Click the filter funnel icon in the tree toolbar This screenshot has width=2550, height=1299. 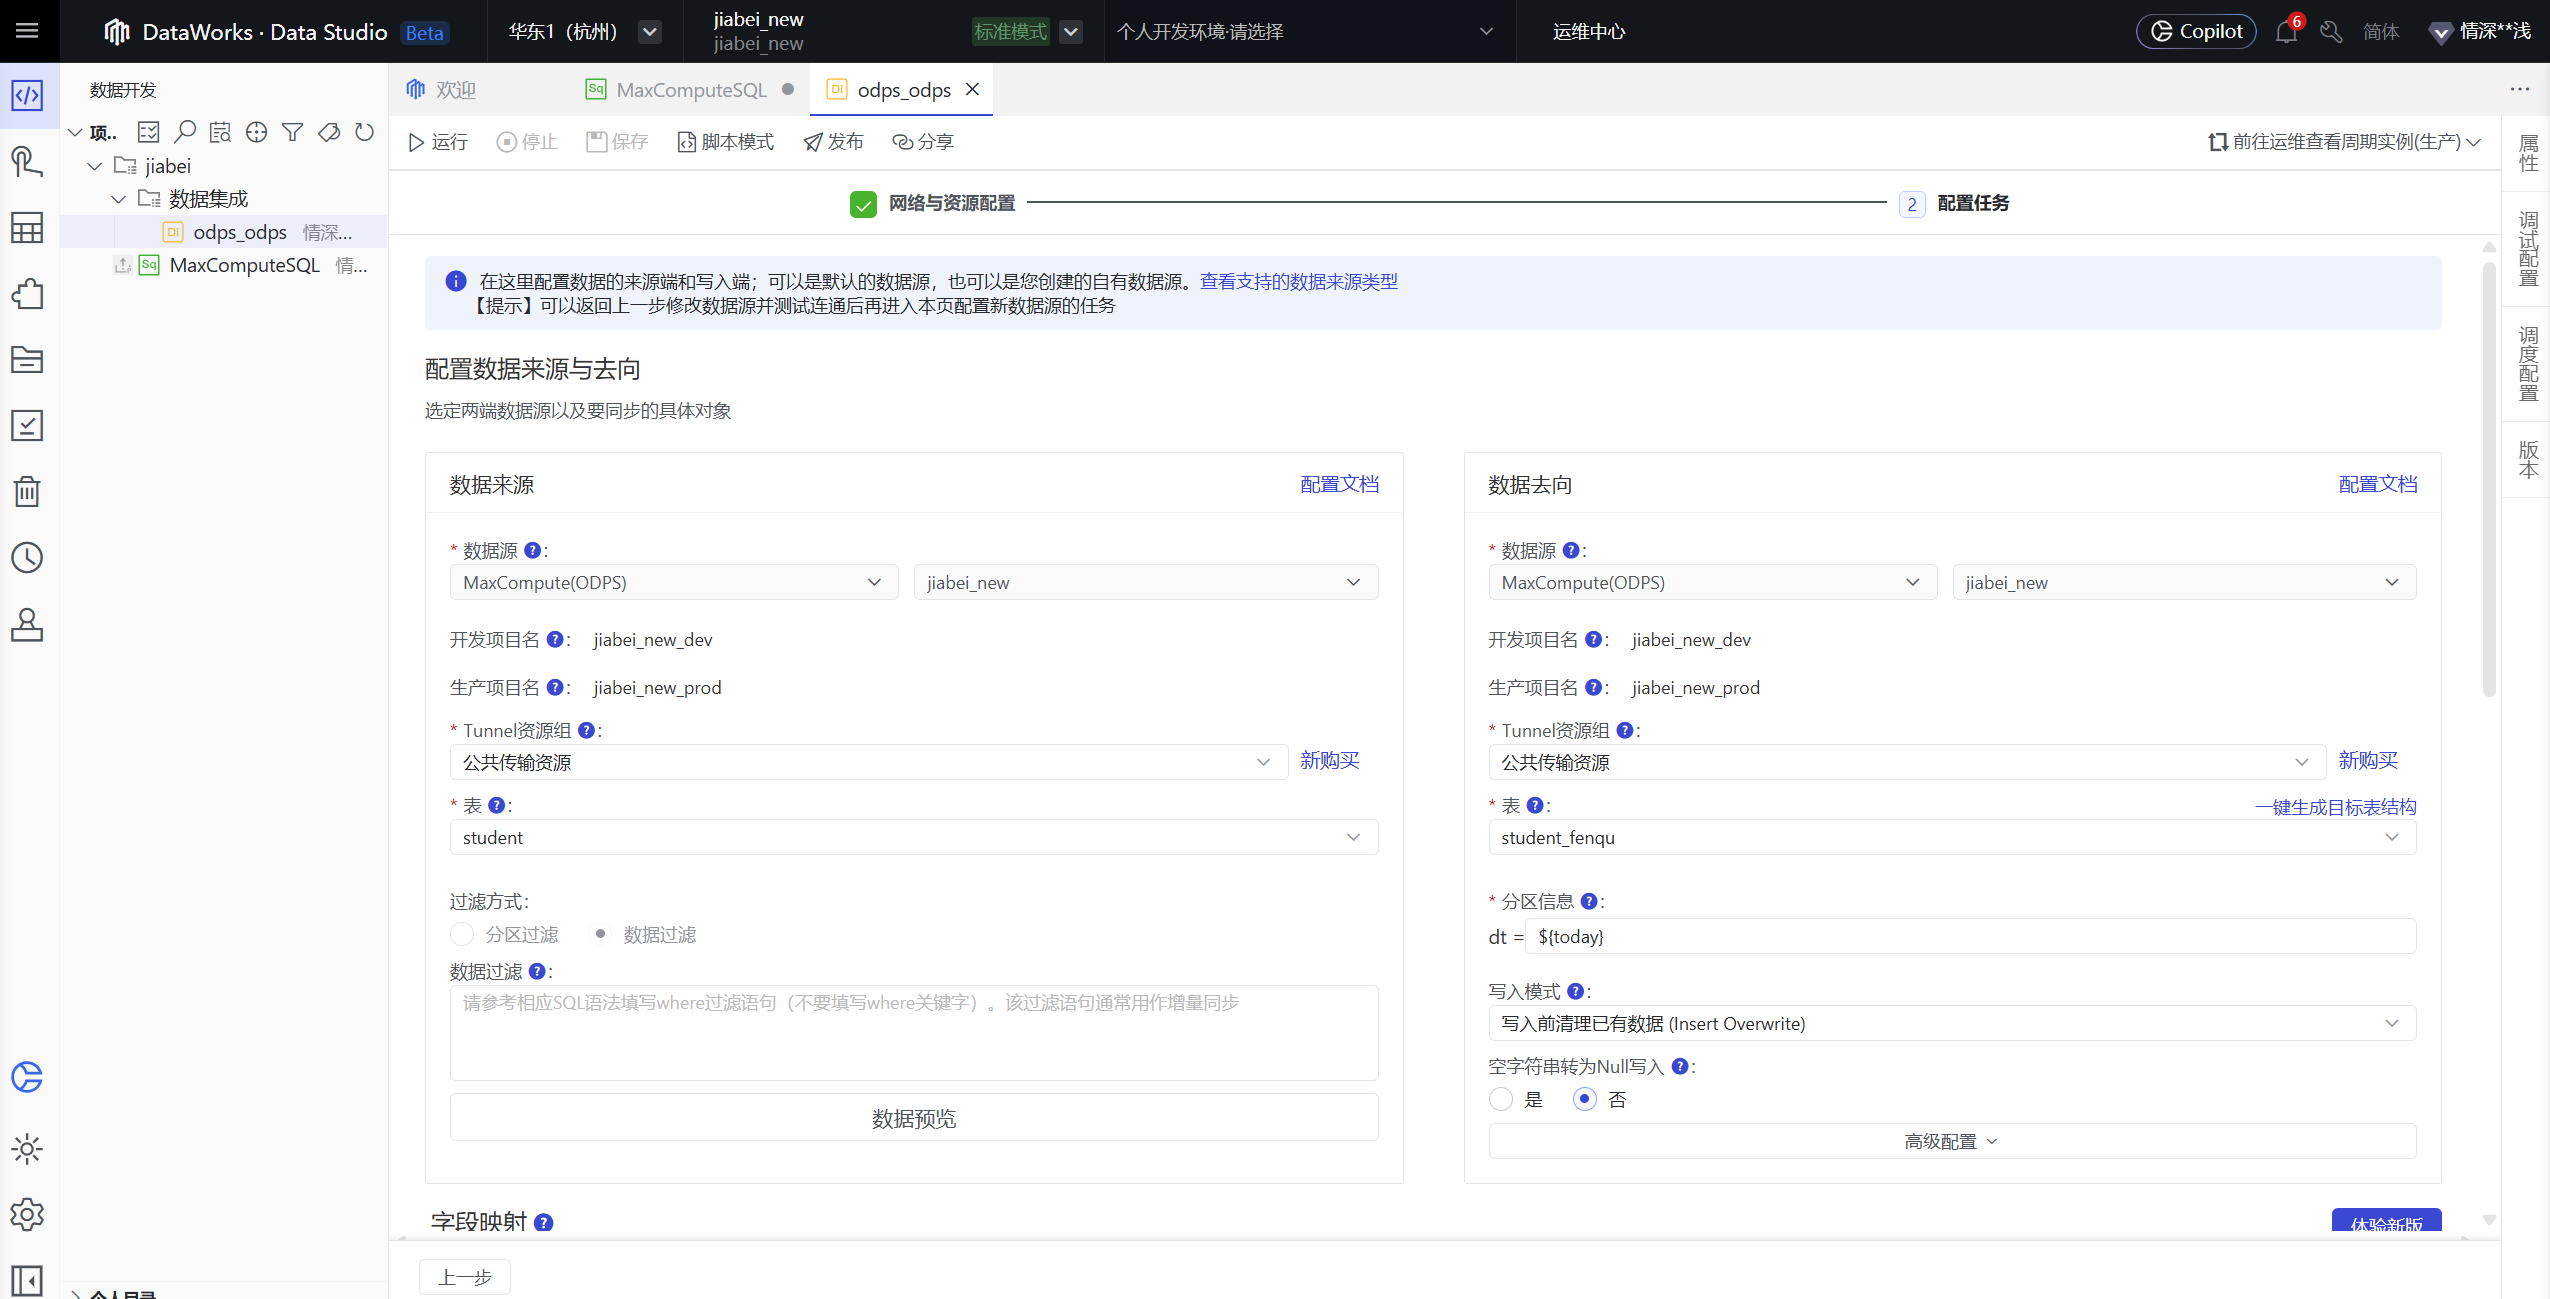(292, 132)
